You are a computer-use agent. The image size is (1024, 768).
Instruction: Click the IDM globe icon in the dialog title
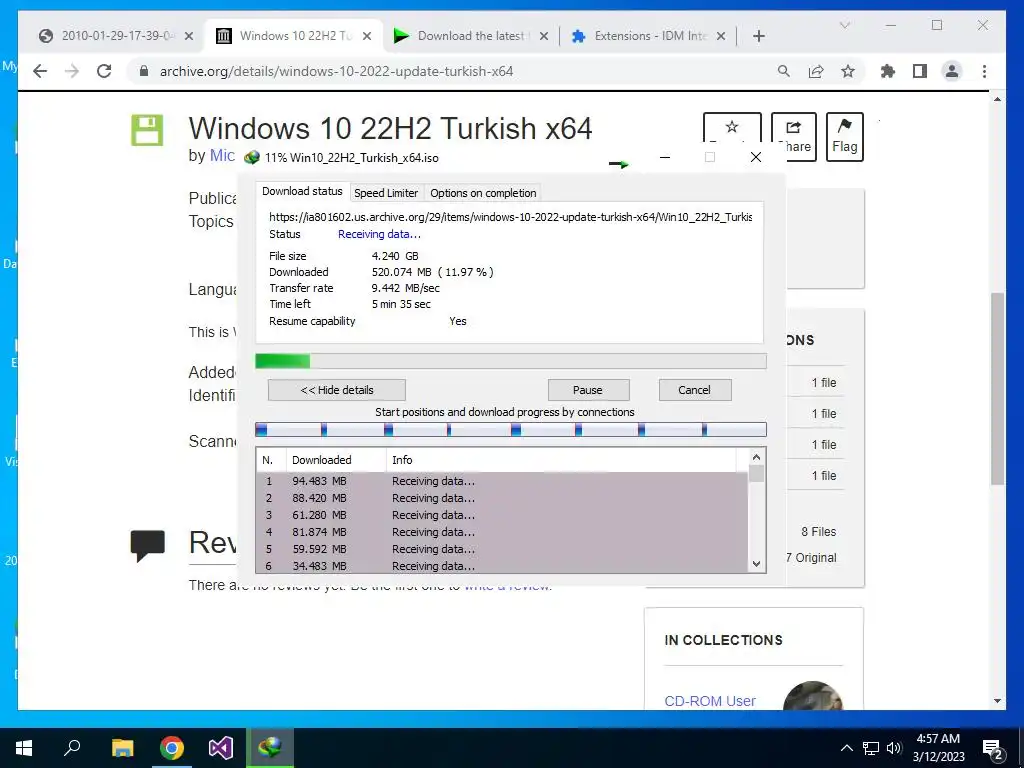tap(251, 157)
